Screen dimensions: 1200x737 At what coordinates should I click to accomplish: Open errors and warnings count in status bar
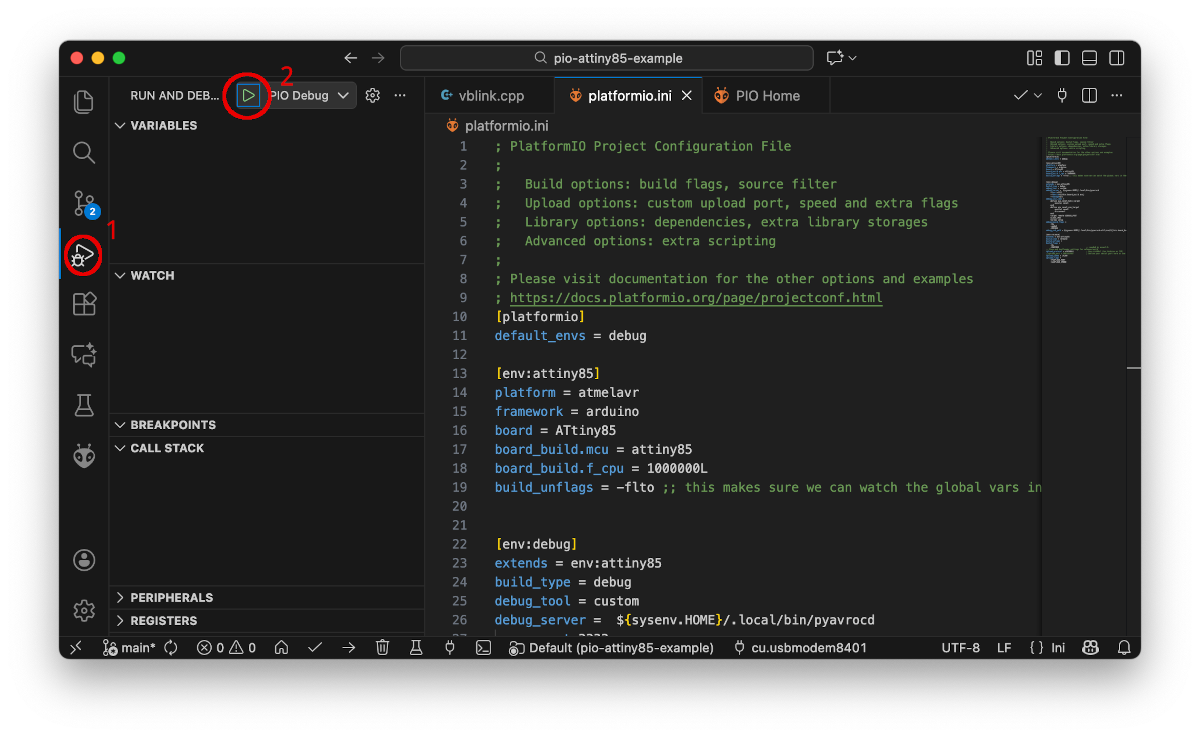point(226,648)
